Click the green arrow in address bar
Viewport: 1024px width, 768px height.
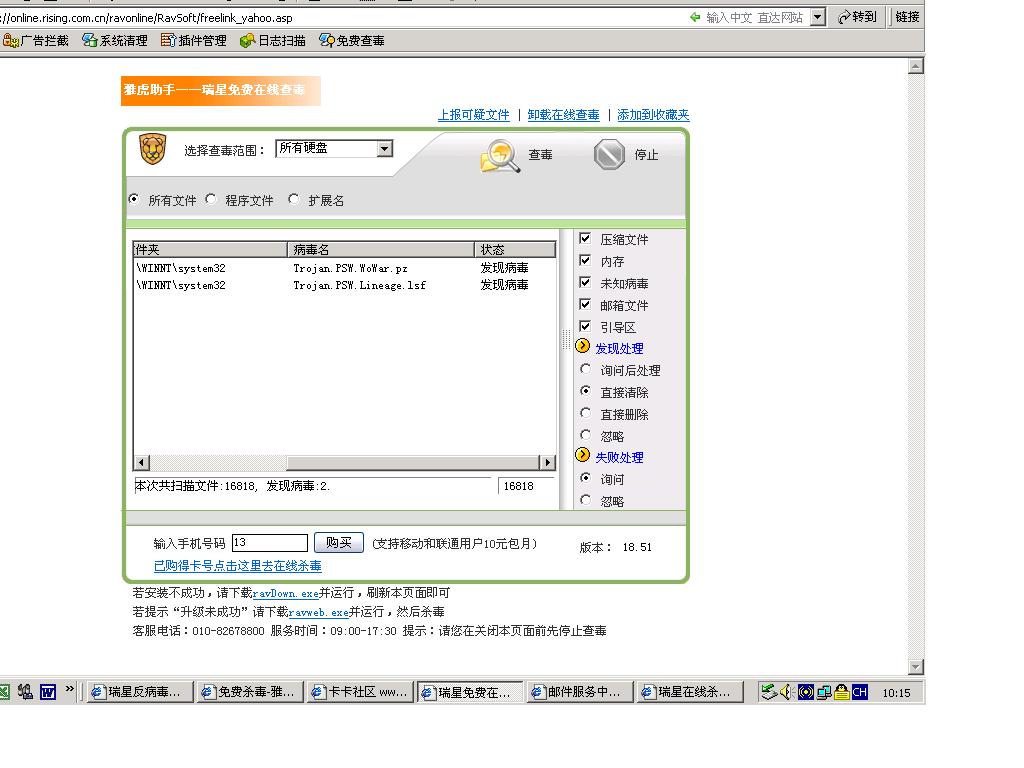click(x=696, y=17)
